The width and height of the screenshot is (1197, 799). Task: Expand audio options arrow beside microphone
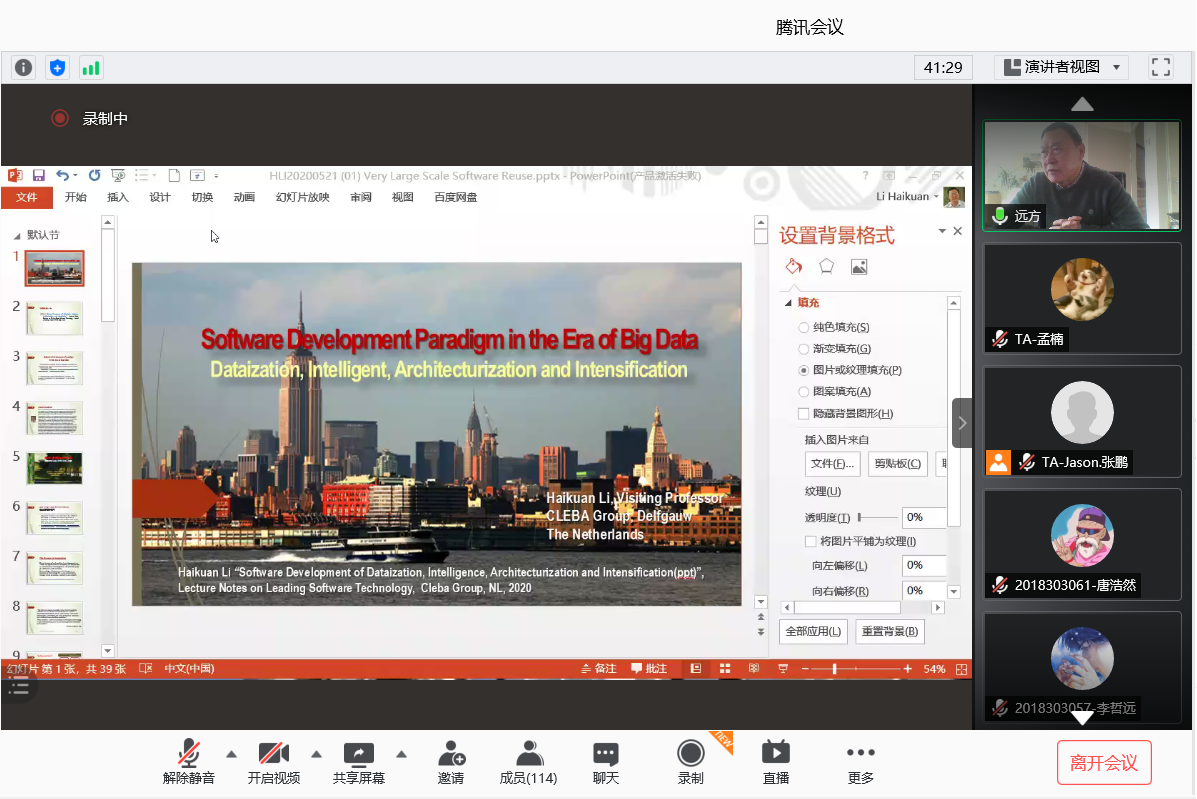pyautogui.click(x=231, y=754)
